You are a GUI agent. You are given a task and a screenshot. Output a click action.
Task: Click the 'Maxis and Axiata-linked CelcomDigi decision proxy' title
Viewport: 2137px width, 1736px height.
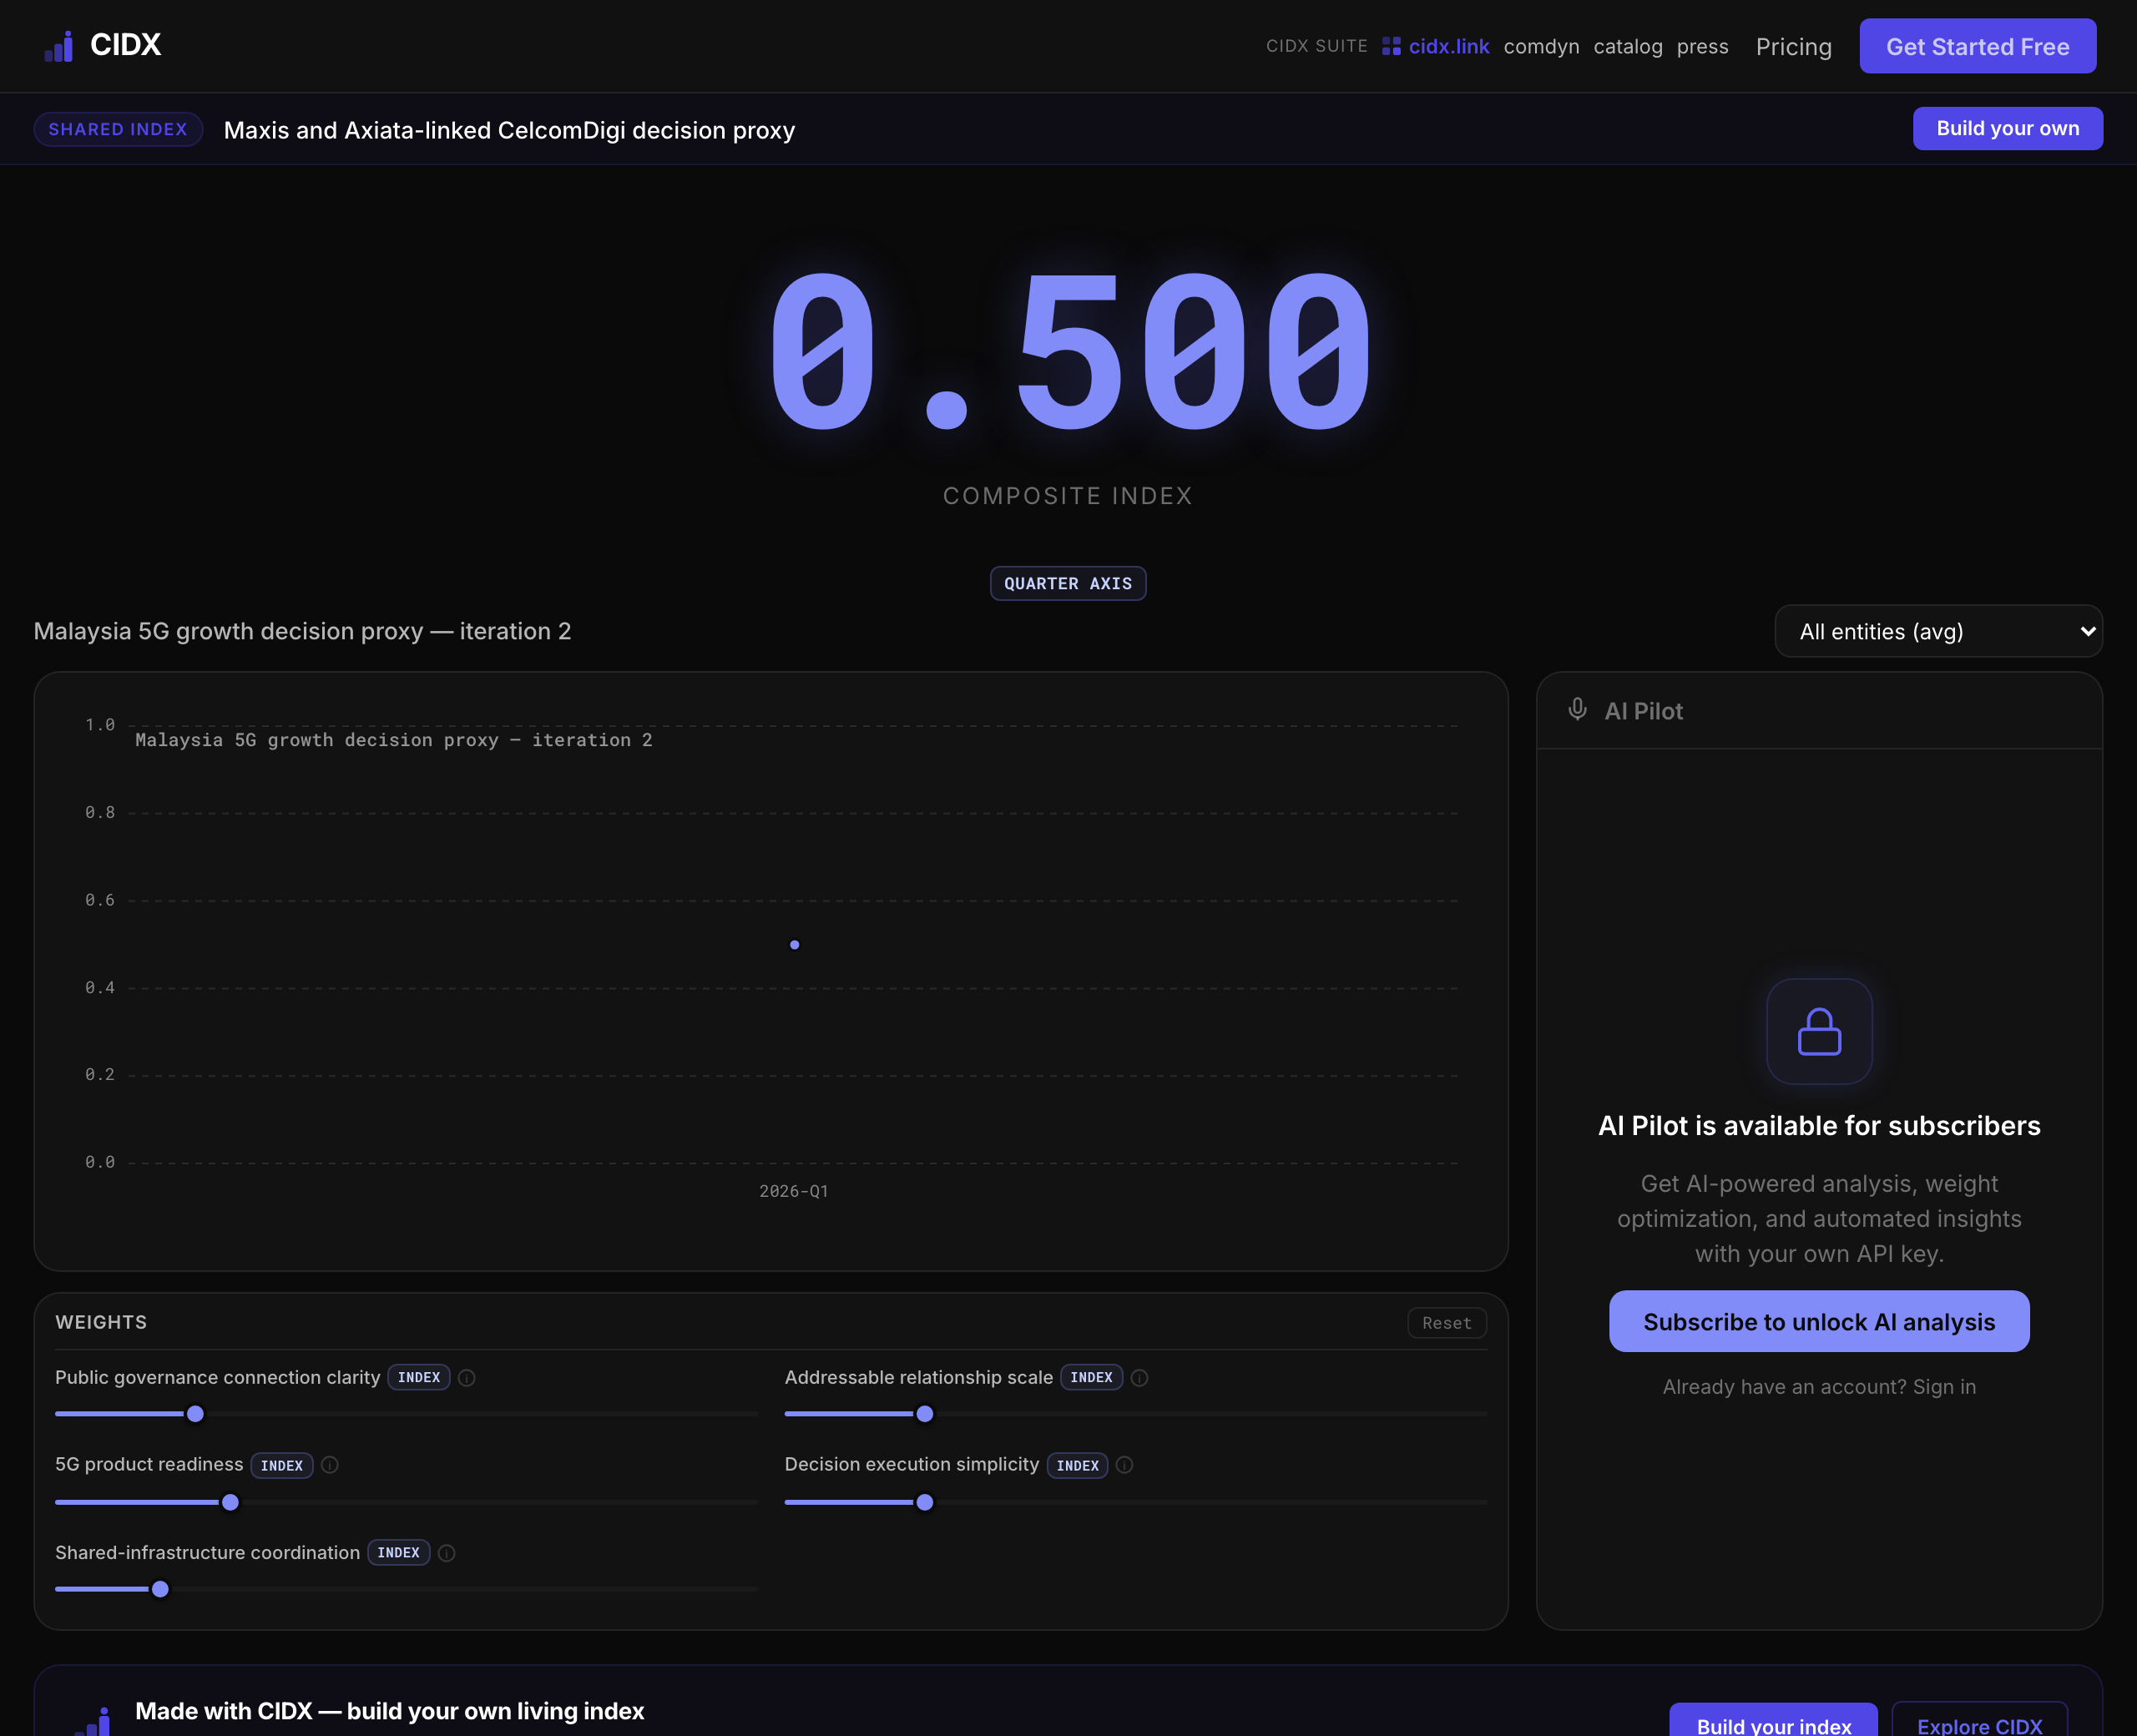pos(509,130)
